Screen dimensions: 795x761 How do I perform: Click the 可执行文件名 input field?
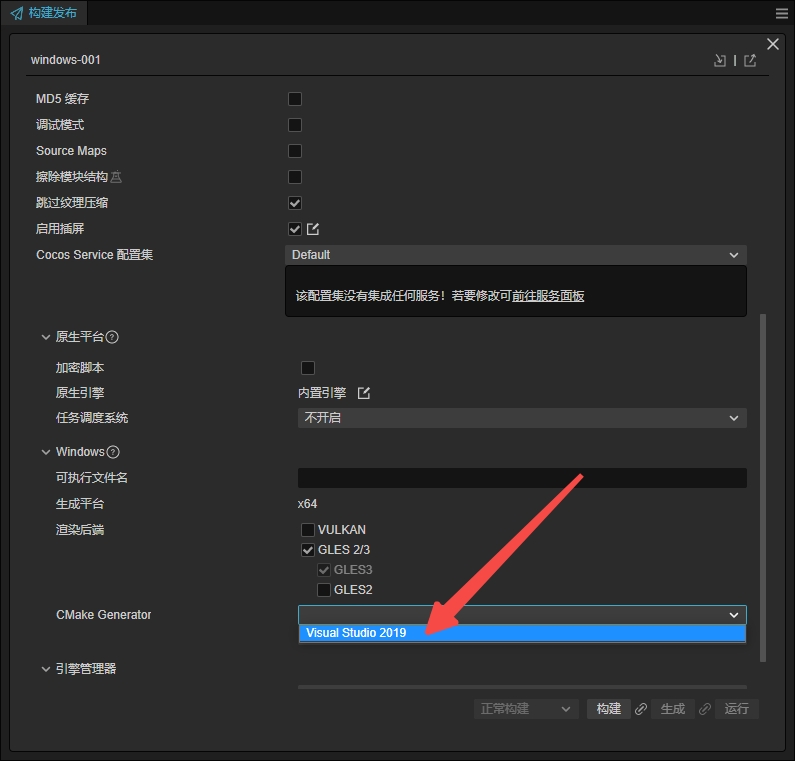coord(522,478)
